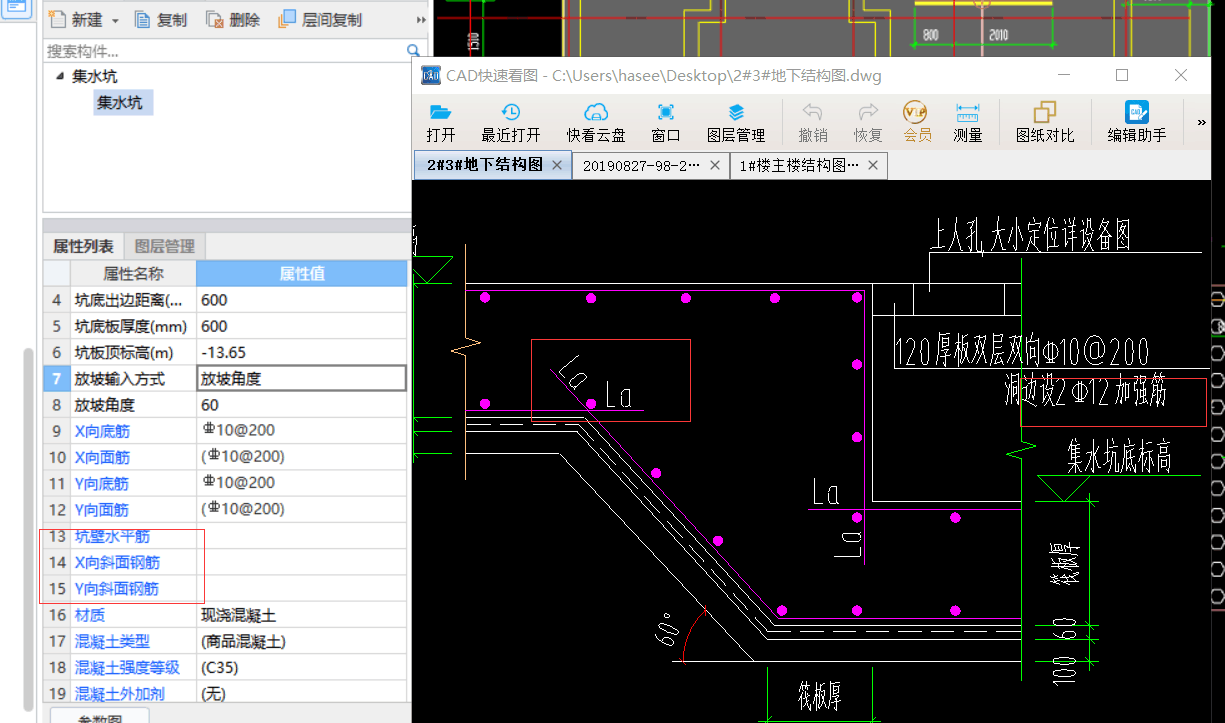1225x723 pixels.
Task: Select the 坑底板厚度 value 600
Action: pos(302,326)
